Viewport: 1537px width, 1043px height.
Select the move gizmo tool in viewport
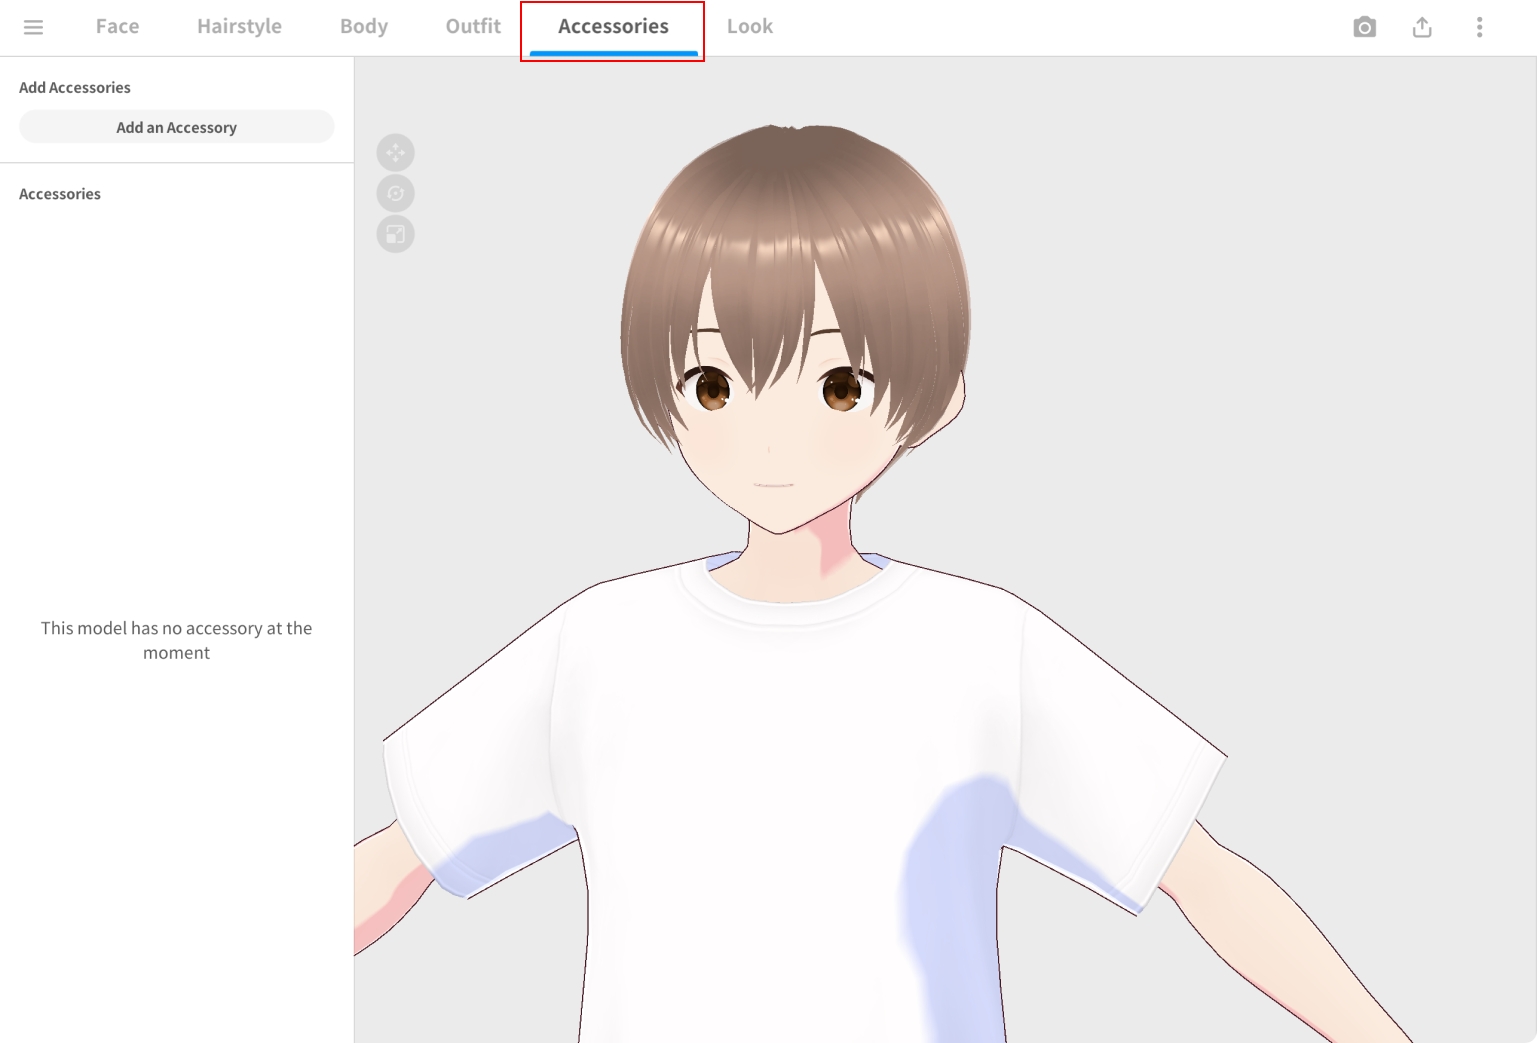(395, 153)
